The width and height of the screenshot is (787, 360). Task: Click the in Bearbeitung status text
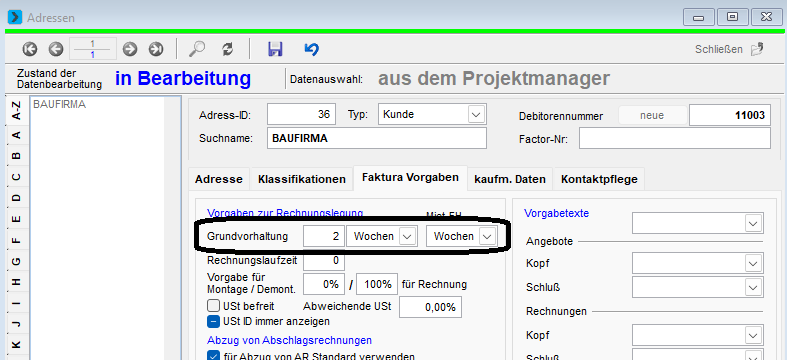point(183,79)
